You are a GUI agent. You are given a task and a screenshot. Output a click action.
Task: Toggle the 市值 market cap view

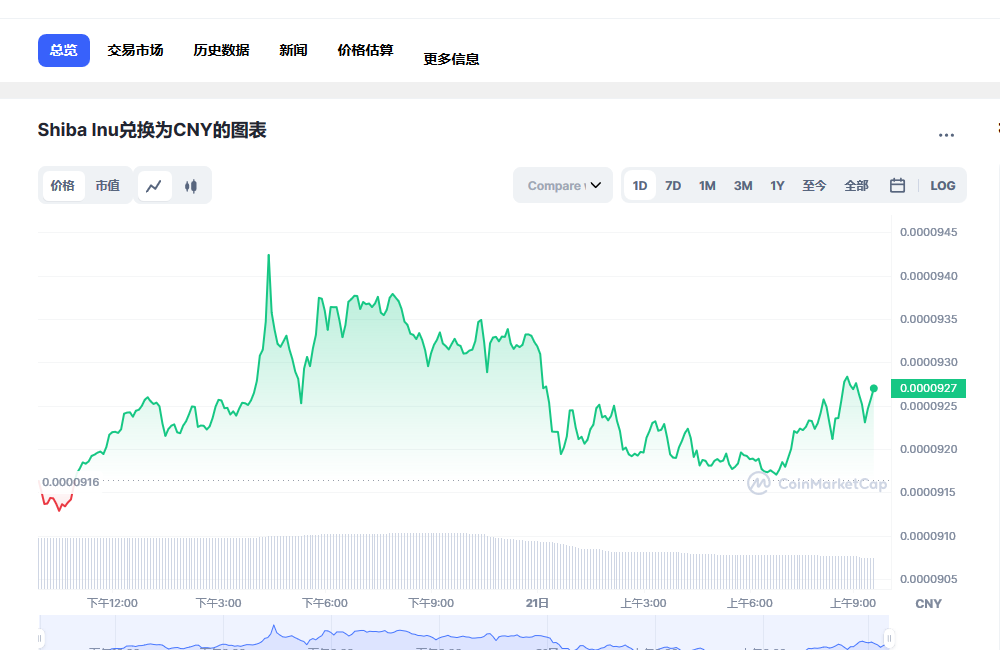[x=108, y=186]
